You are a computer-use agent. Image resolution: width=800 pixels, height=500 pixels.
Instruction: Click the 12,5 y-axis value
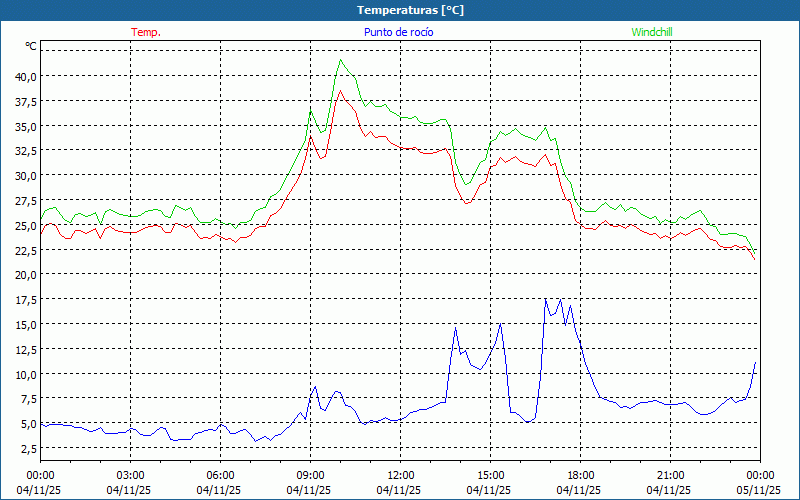[x=25, y=349]
